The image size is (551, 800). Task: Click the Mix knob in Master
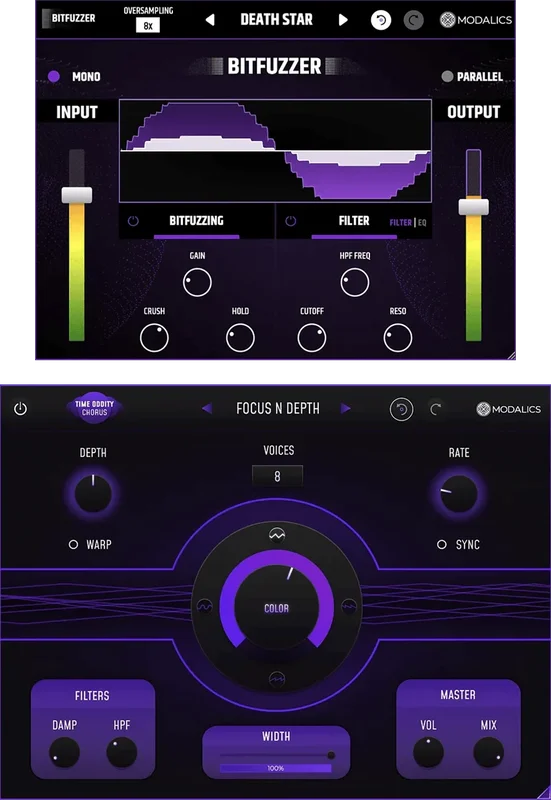click(488, 752)
